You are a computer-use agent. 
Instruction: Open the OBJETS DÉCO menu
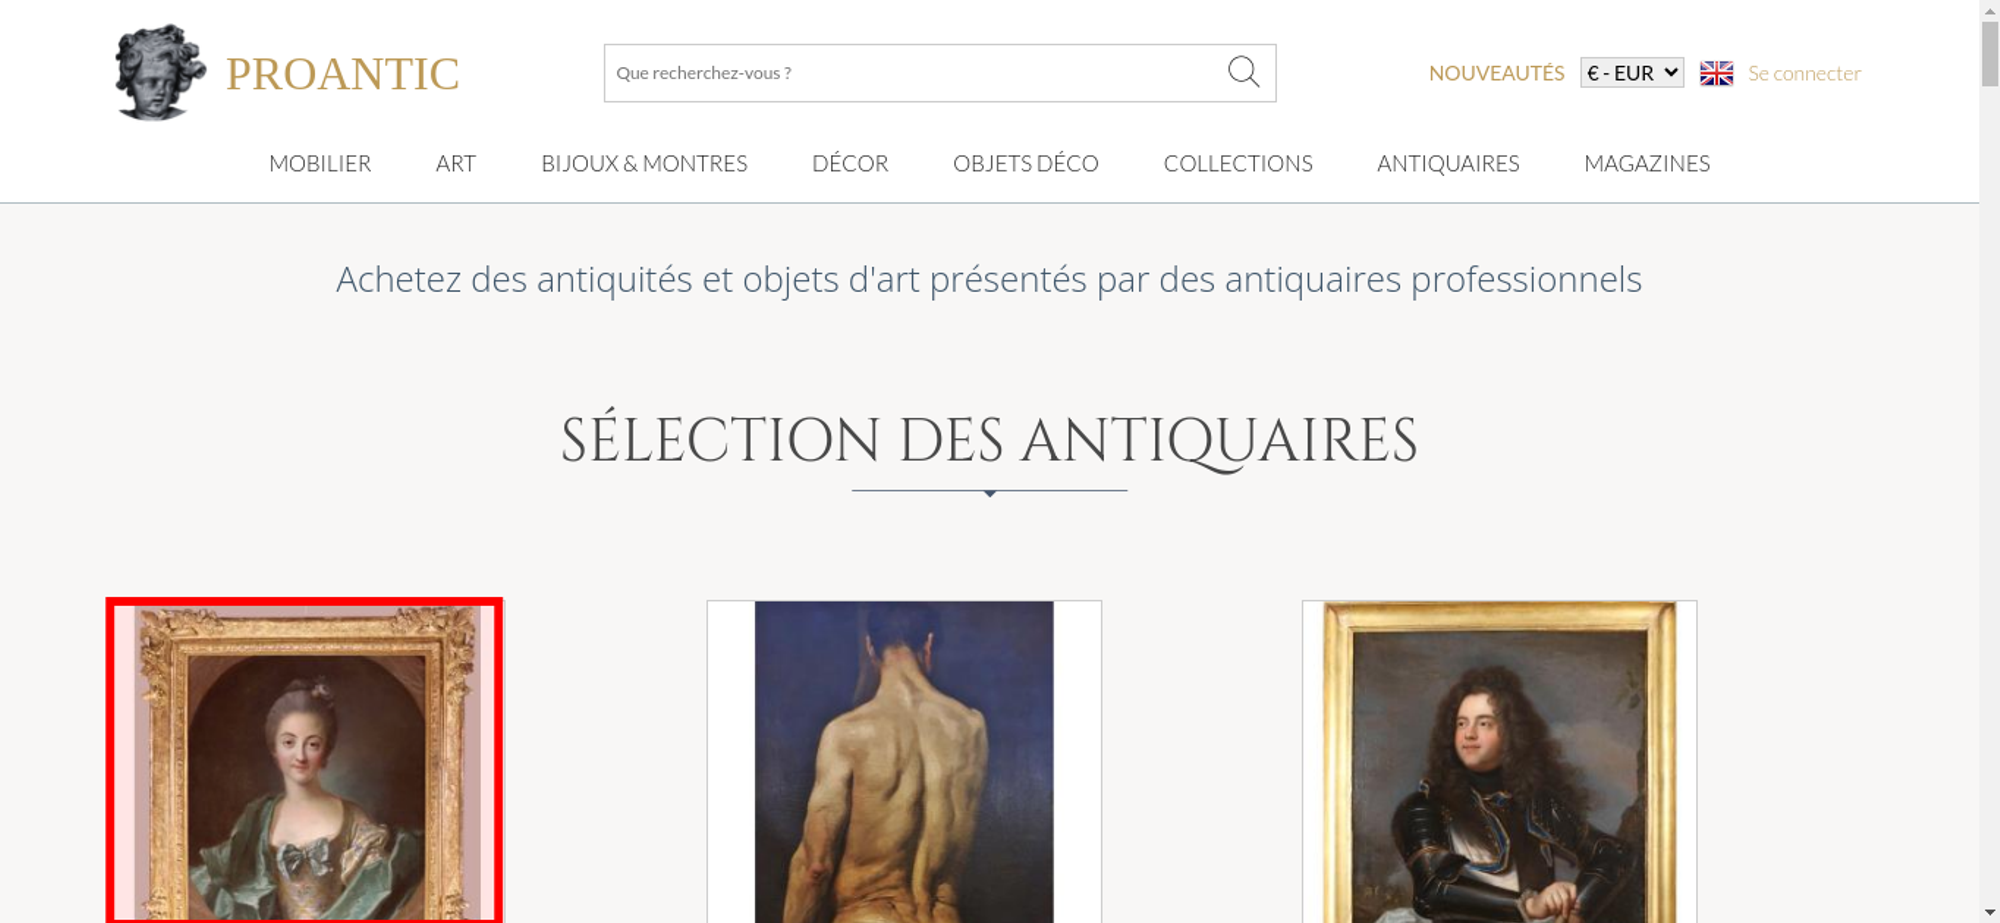[1026, 163]
